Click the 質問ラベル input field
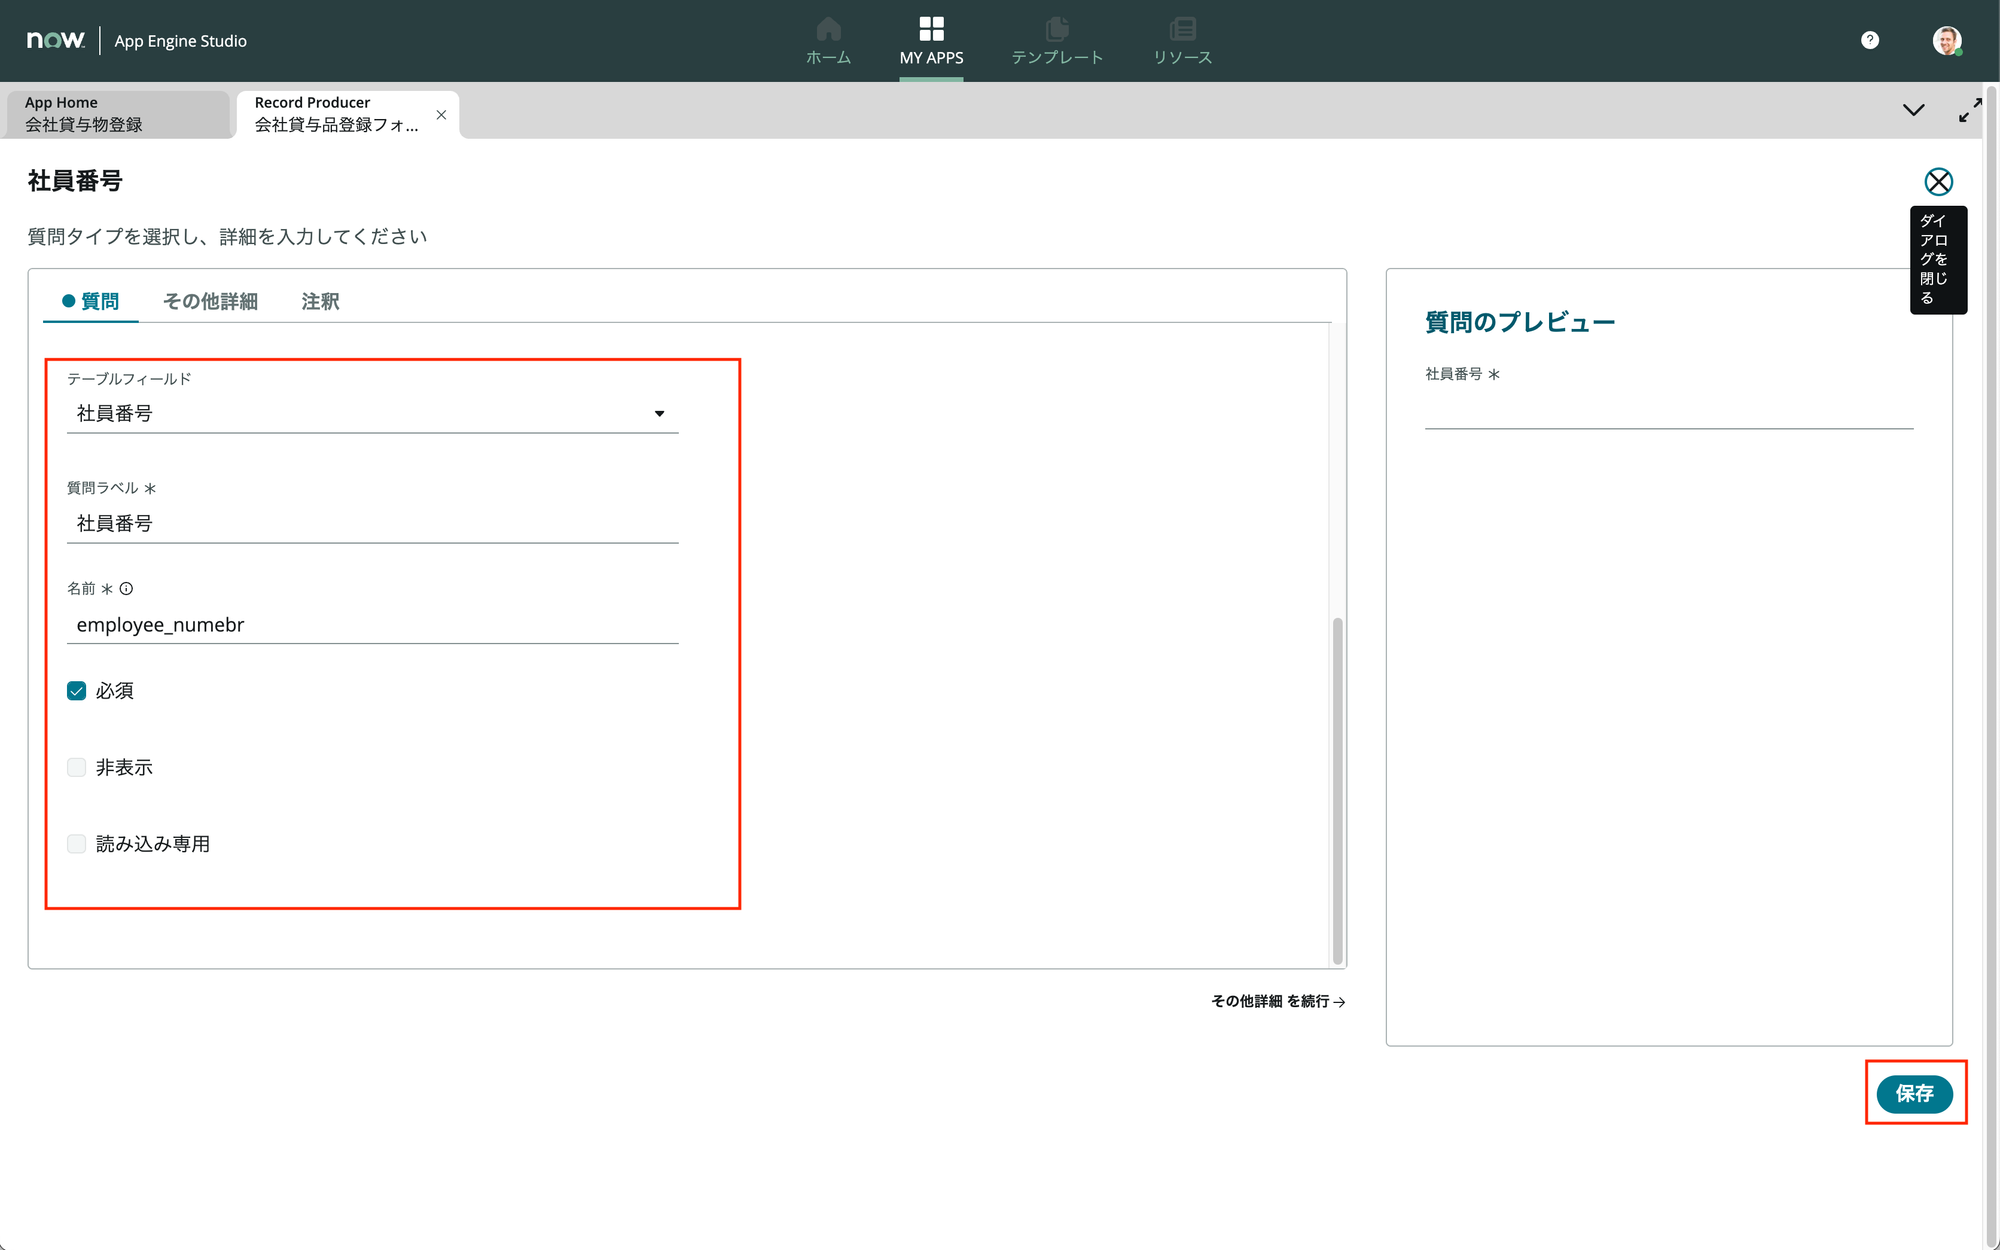This screenshot has width=2000, height=1250. pyautogui.click(x=372, y=523)
